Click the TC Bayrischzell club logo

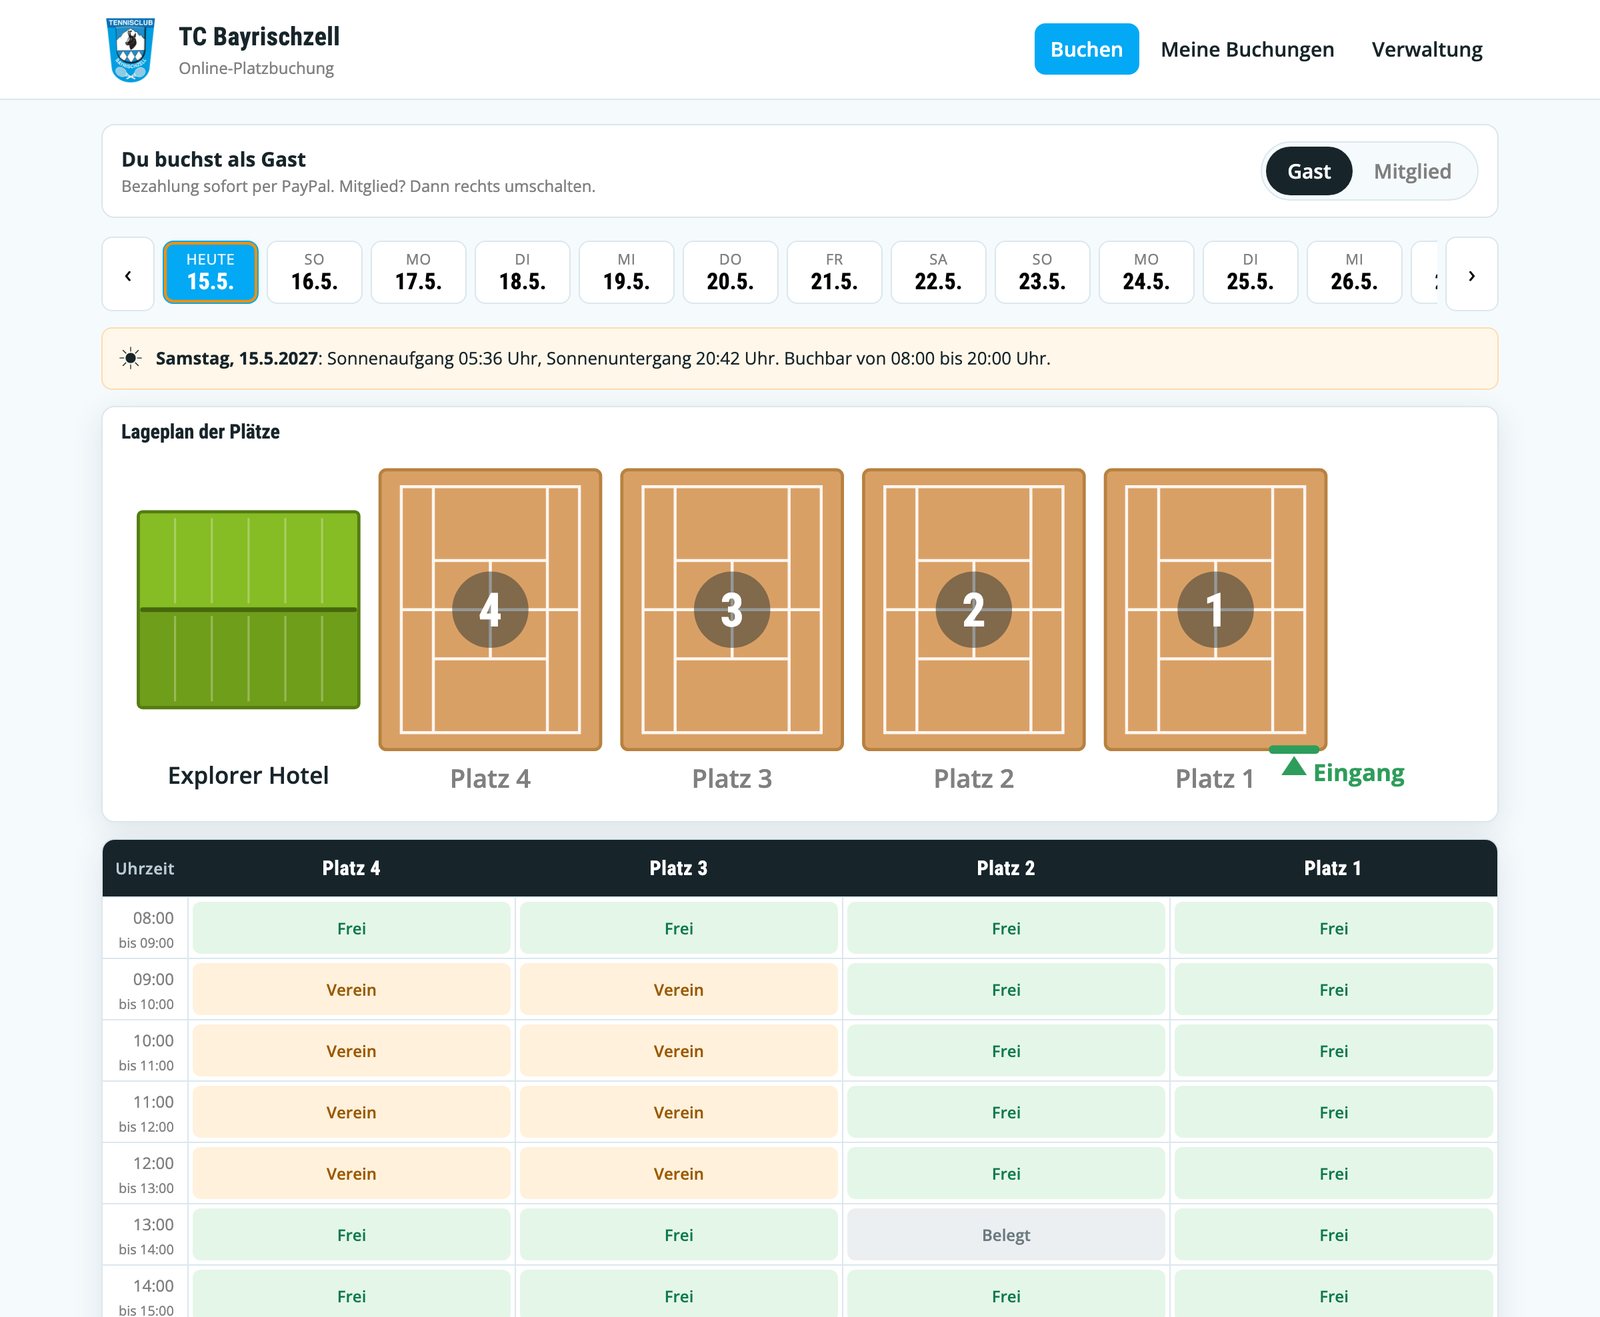click(x=131, y=50)
